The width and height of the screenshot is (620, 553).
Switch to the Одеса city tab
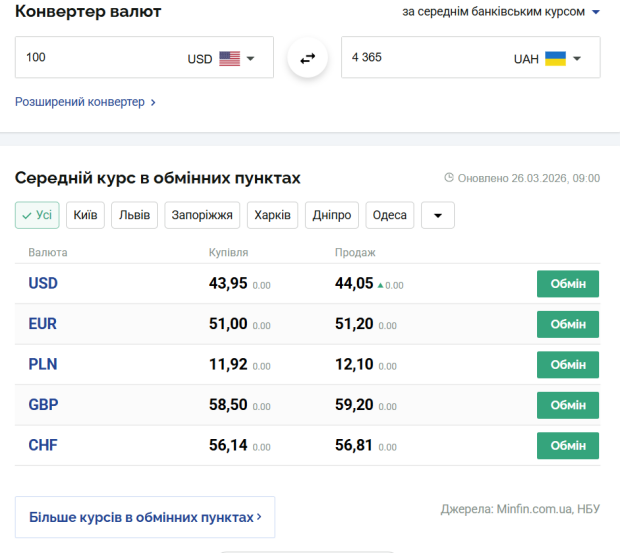pos(389,215)
